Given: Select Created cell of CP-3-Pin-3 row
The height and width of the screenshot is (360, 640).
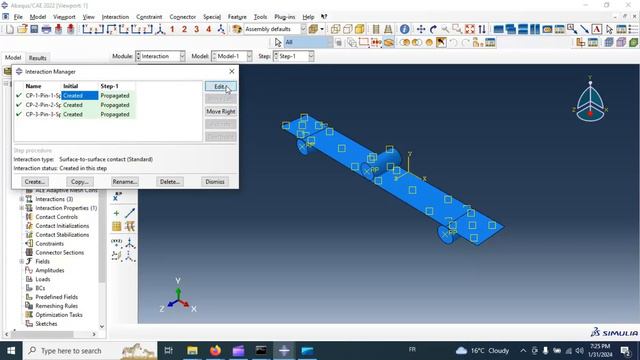Looking at the screenshot, I should click(x=80, y=114).
